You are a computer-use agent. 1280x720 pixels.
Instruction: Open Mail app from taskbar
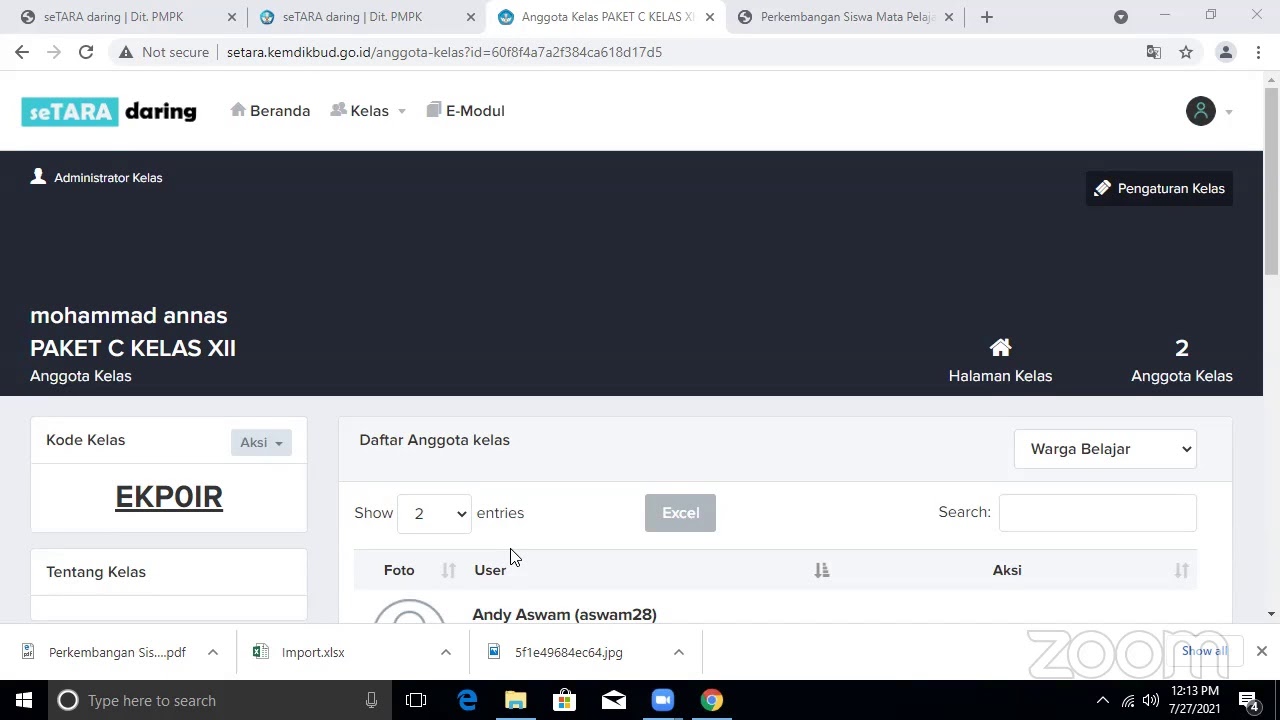coord(614,700)
